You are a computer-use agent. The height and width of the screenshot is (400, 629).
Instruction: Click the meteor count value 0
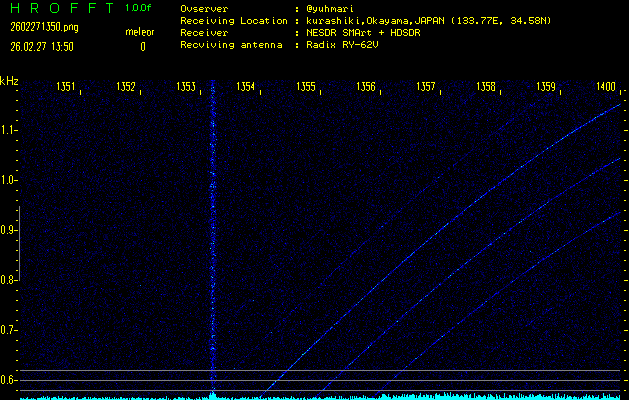pos(142,46)
